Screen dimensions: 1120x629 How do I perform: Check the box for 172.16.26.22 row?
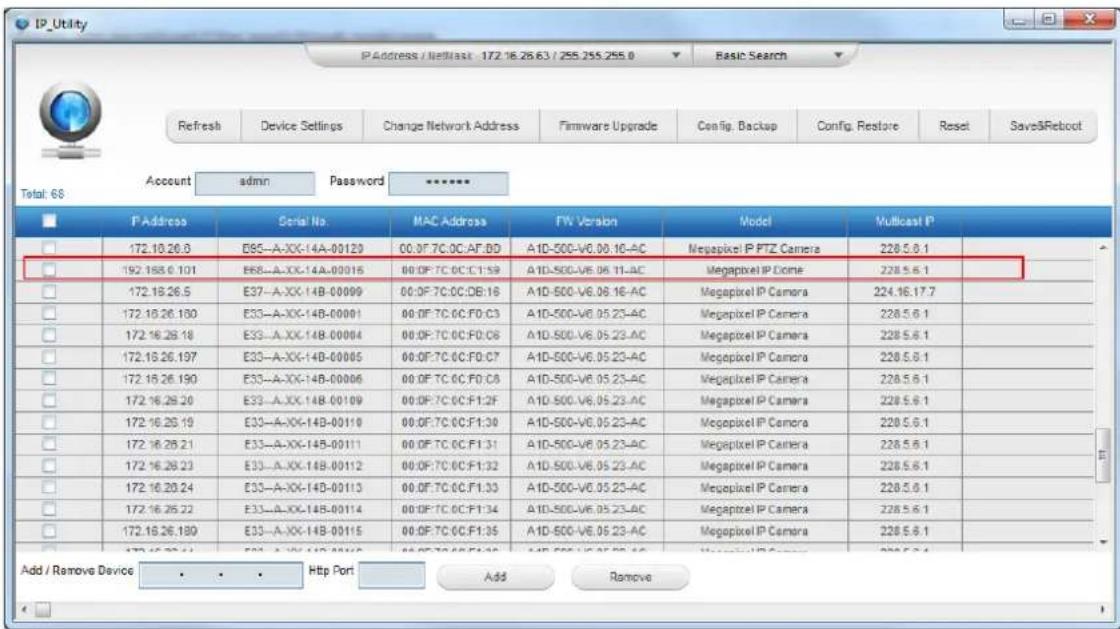[49, 509]
